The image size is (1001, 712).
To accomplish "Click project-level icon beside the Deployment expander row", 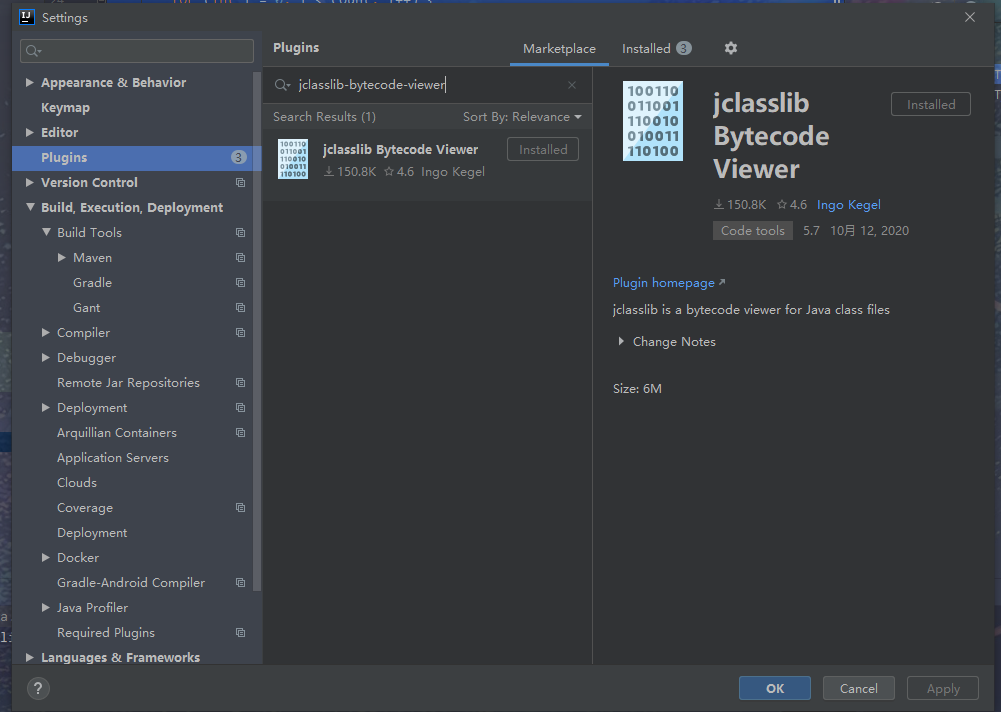I will coord(241,407).
